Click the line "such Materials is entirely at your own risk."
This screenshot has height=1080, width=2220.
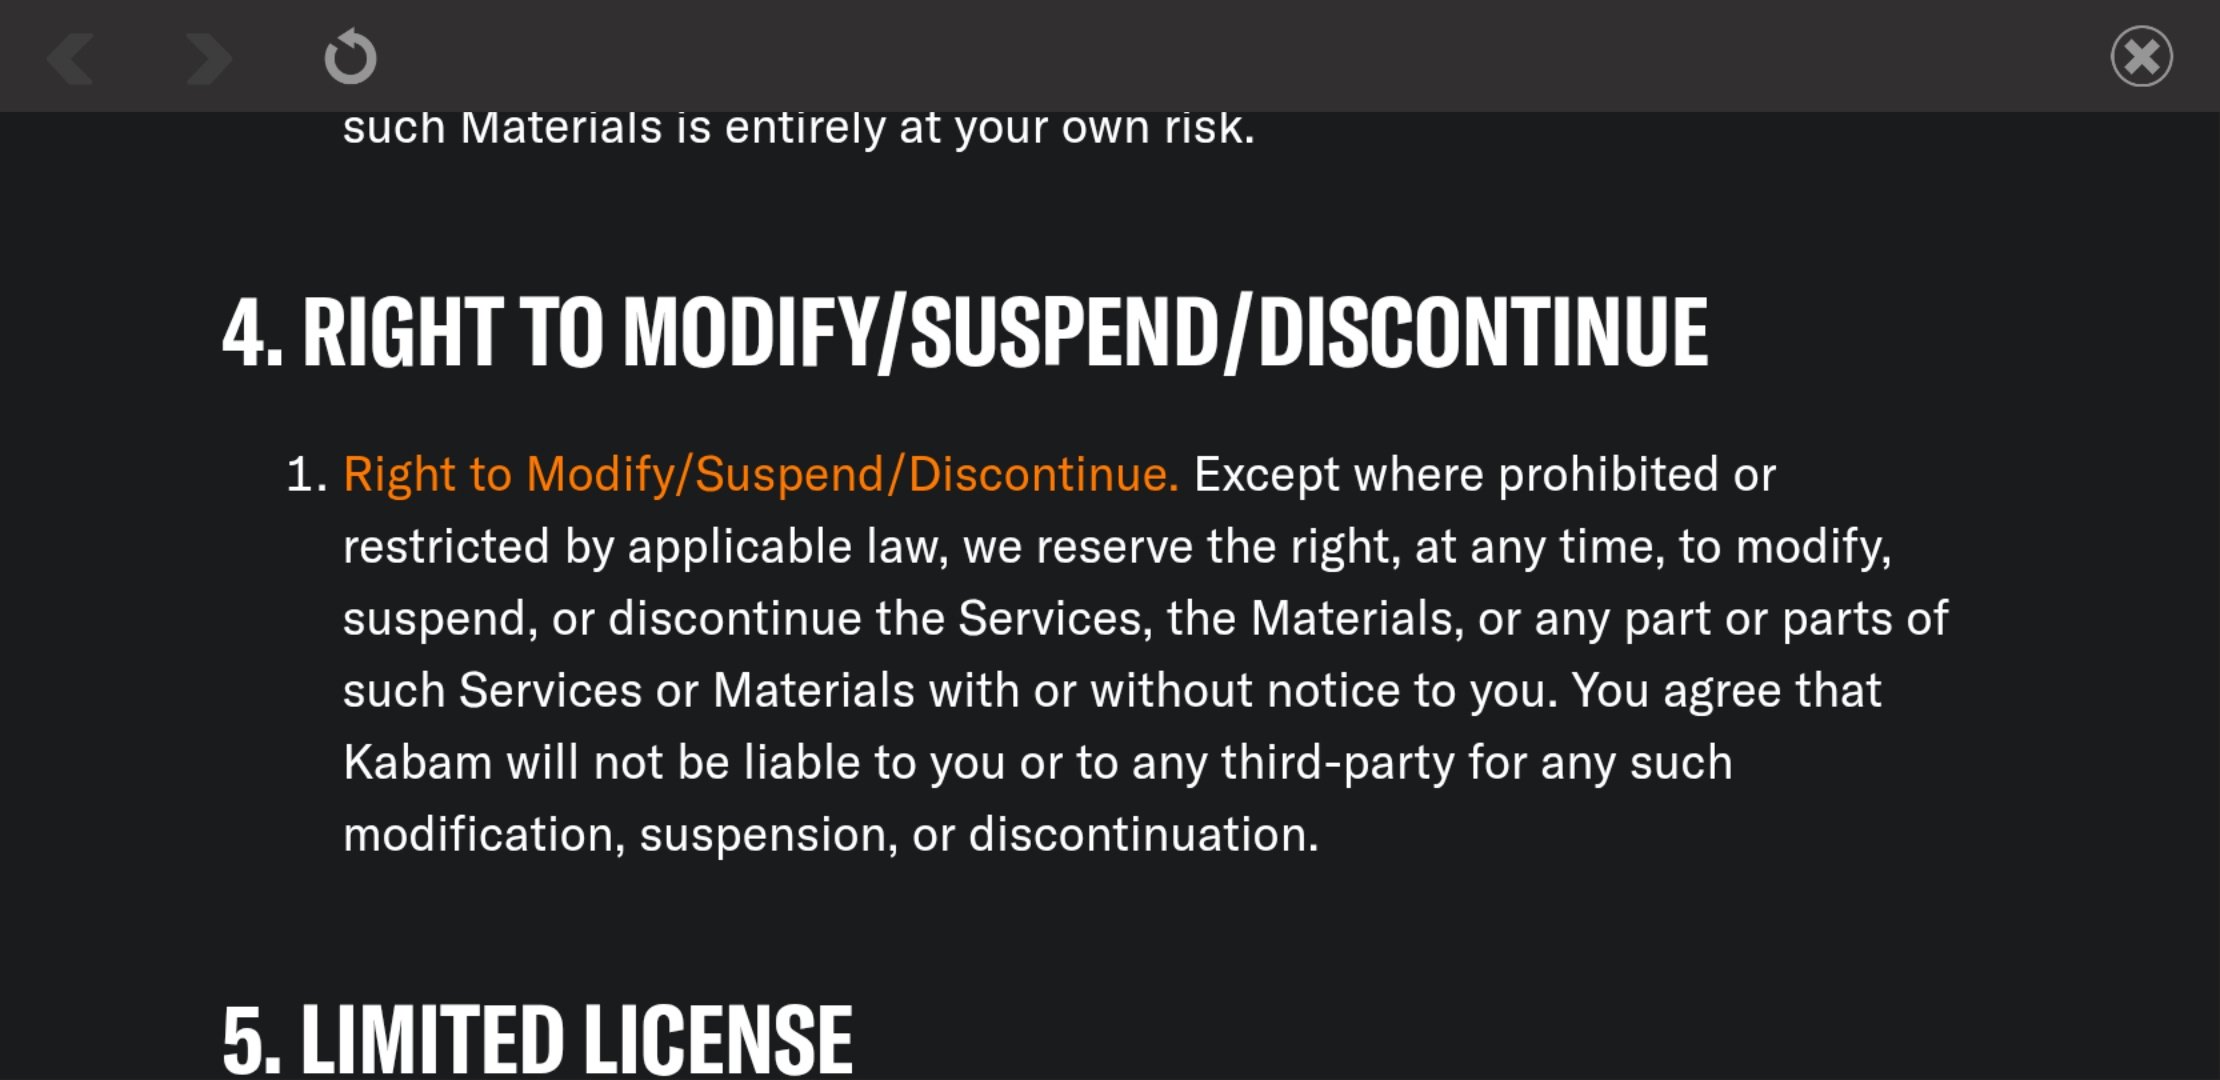[x=798, y=128]
